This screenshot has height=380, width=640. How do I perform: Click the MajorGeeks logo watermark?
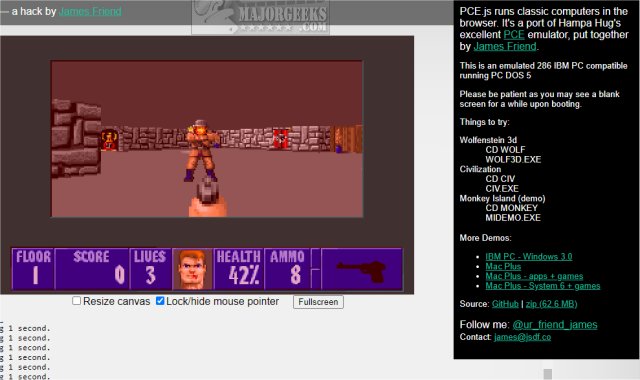point(260,17)
